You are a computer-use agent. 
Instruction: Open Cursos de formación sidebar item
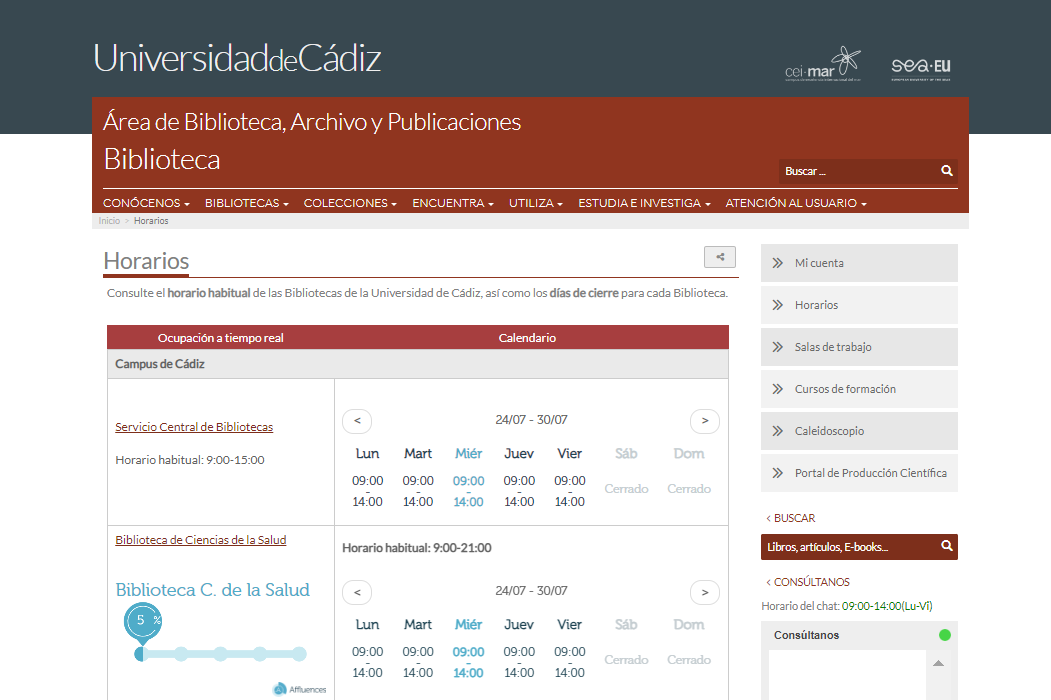tap(859, 389)
